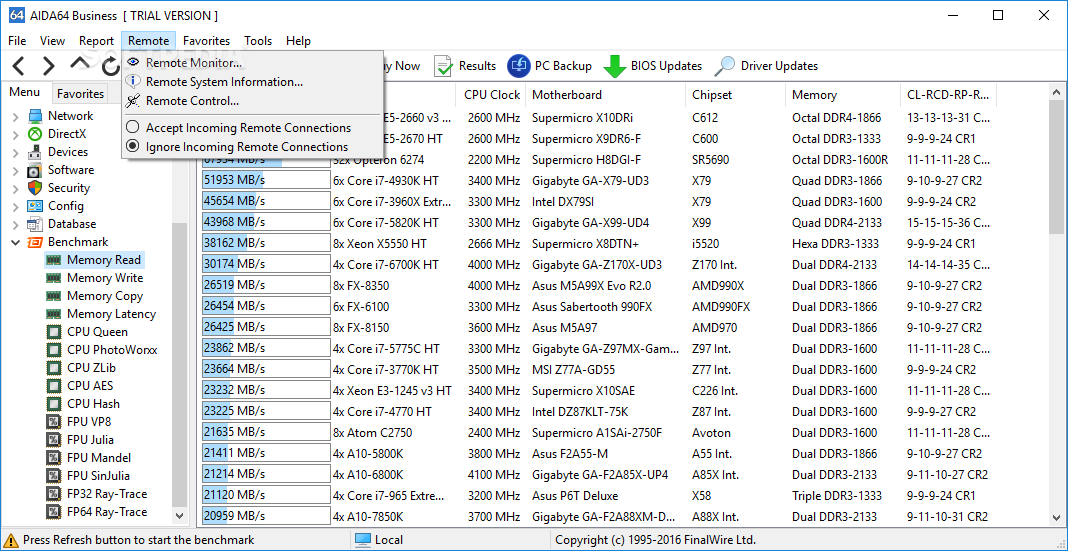Click the Database tree icon
Image resolution: width=1068 pixels, height=551 pixels.
point(35,224)
